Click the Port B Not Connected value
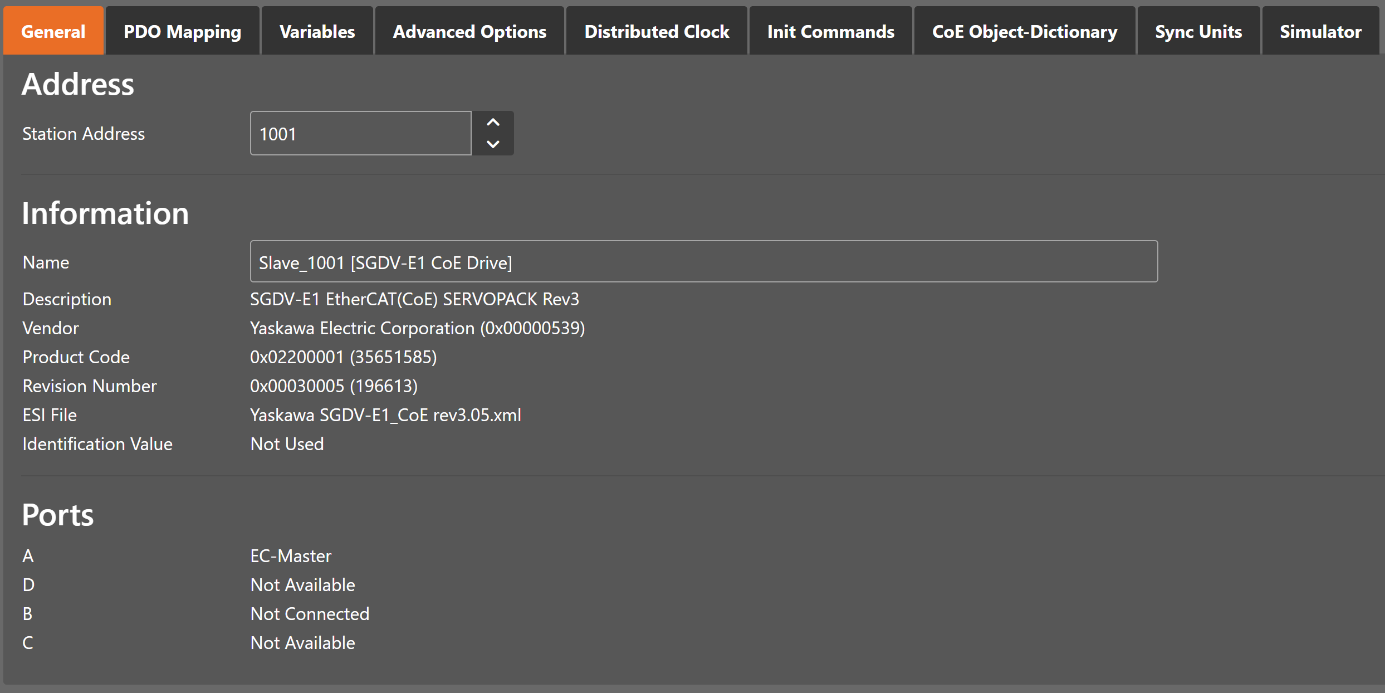Viewport: 1385px width, 693px height. [x=309, y=614]
